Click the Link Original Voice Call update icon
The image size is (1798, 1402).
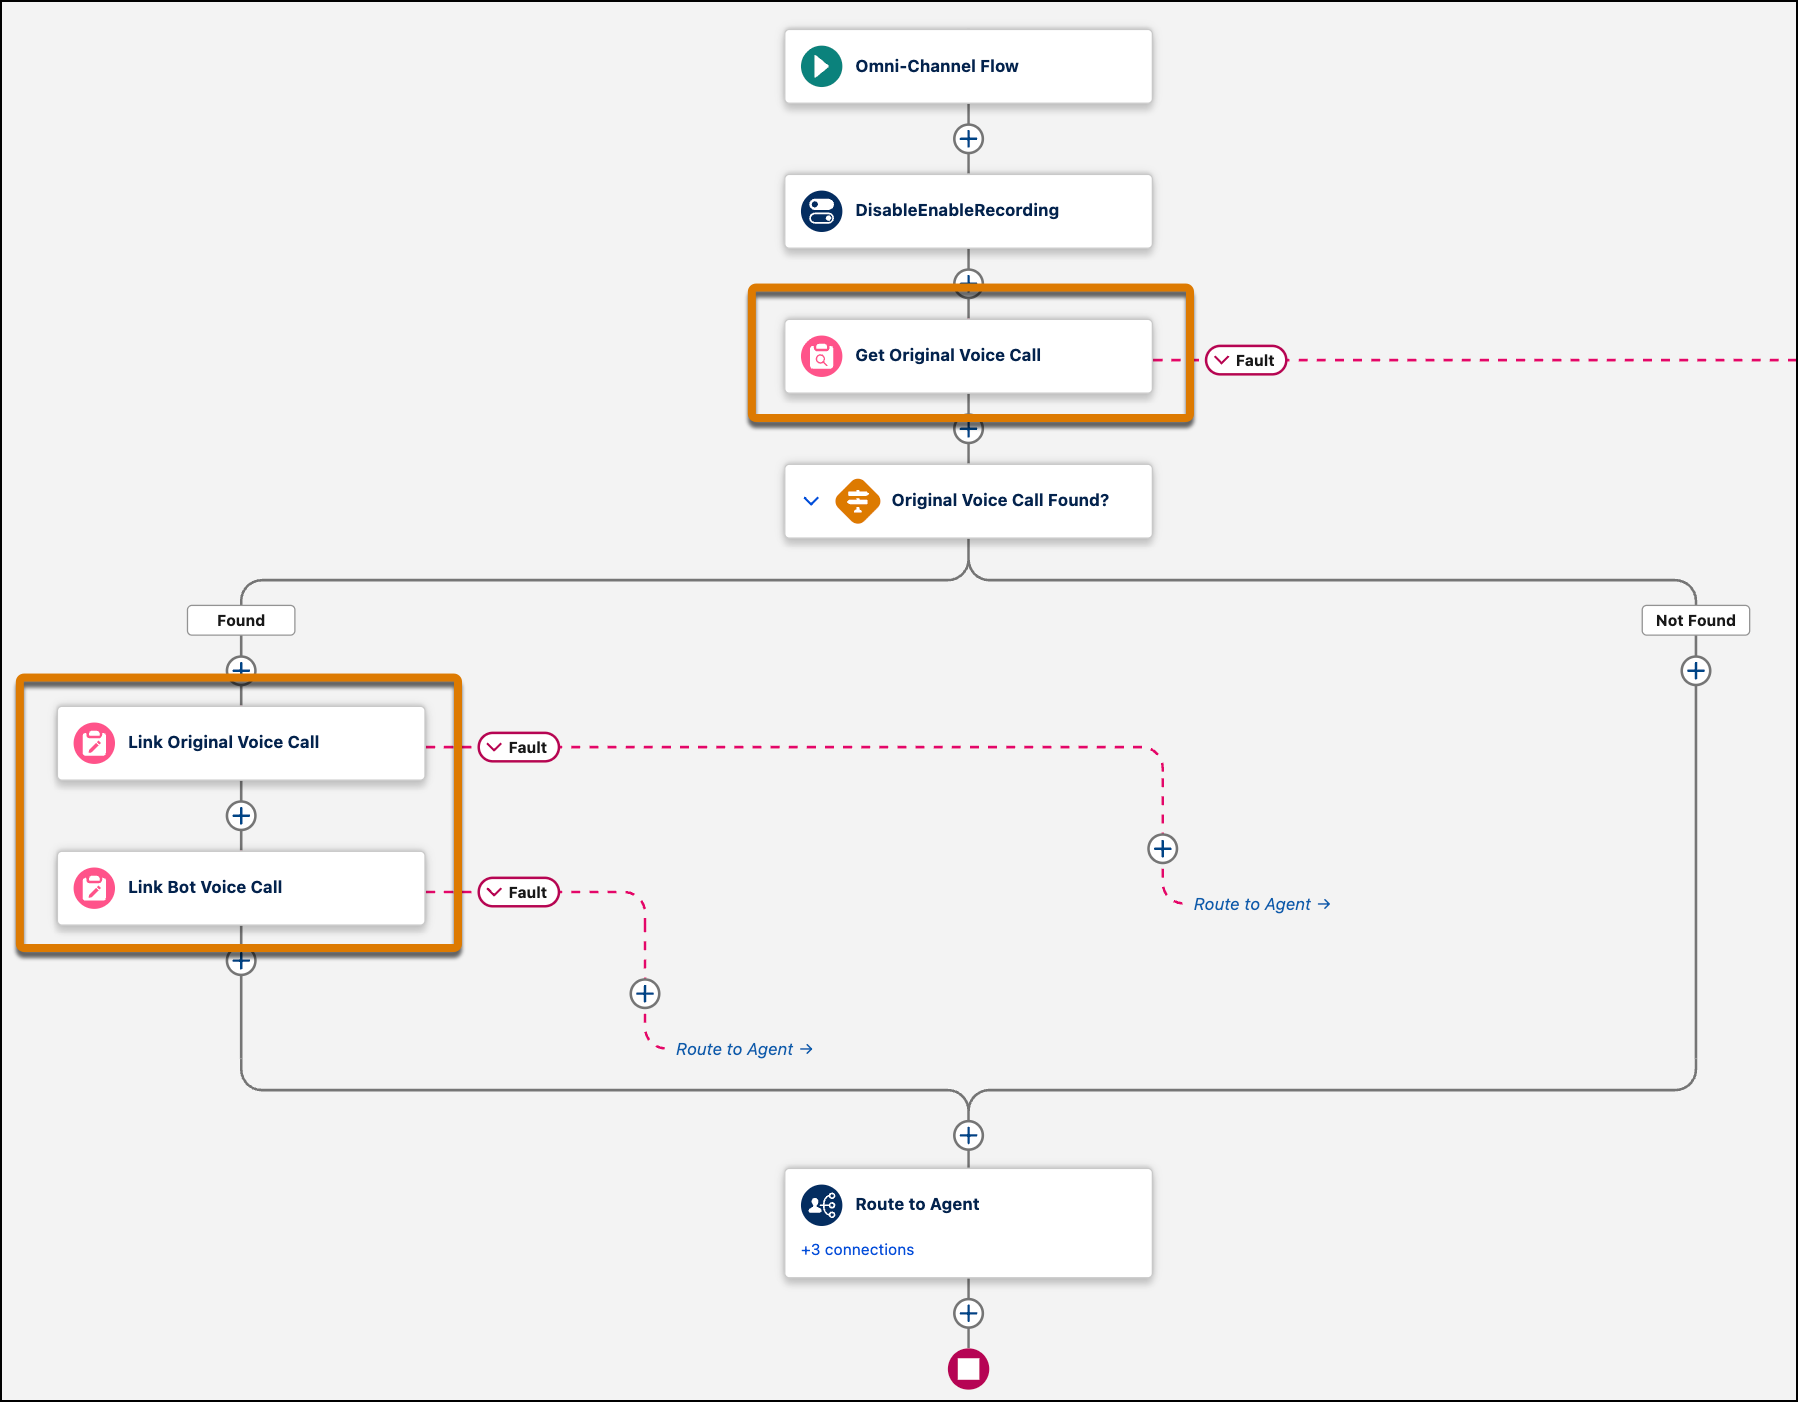[x=94, y=743]
